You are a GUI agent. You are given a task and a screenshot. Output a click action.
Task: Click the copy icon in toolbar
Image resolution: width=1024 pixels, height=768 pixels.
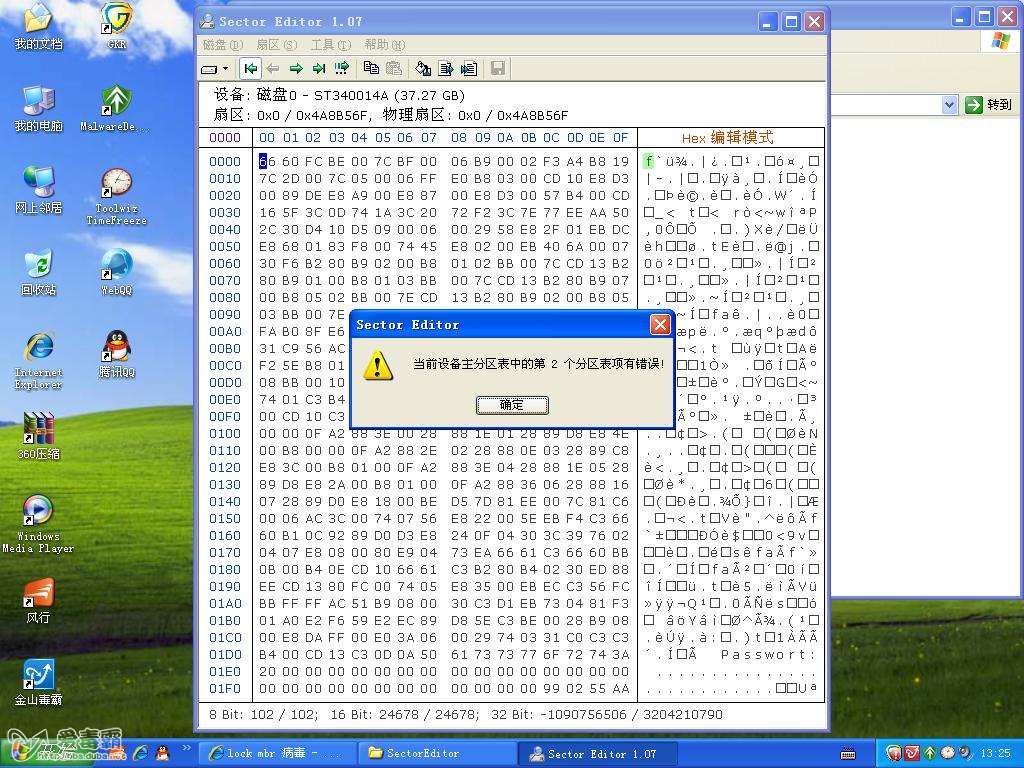(371, 69)
